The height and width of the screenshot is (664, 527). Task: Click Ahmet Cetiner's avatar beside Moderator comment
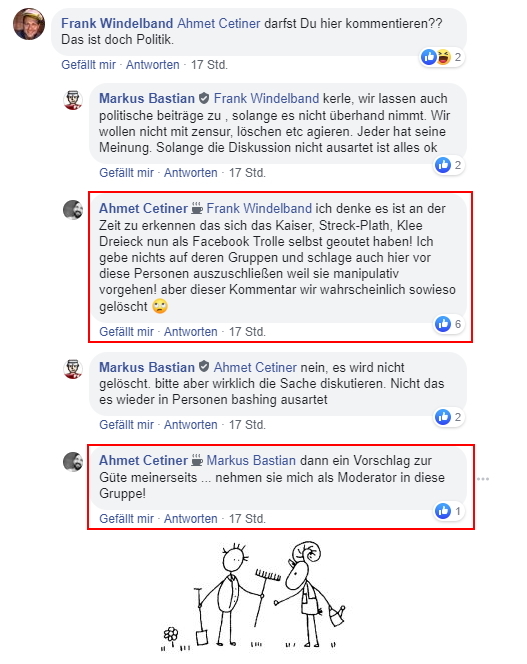[73, 462]
